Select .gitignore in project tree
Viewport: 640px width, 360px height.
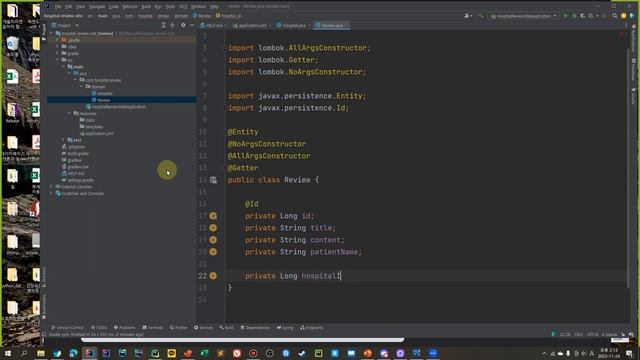tap(73, 147)
